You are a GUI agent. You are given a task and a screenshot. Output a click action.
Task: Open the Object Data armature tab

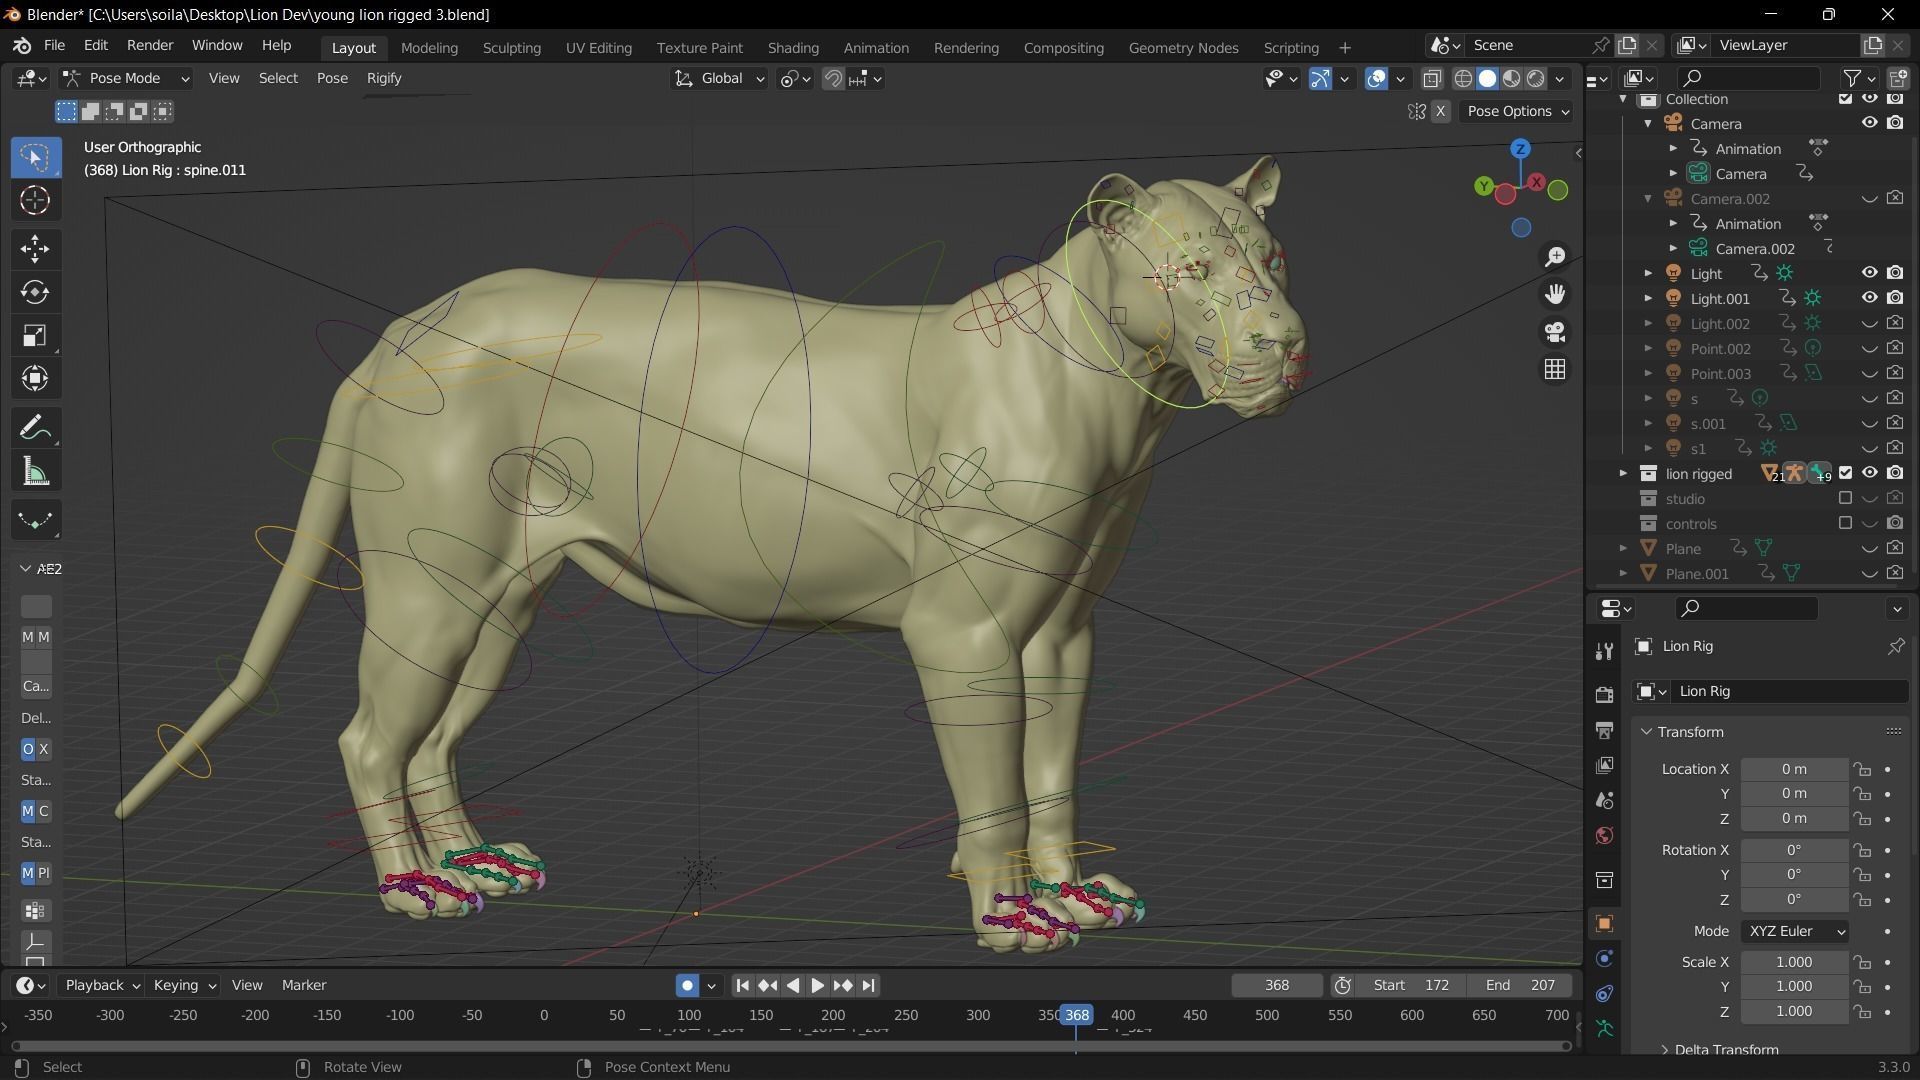pyautogui.click(x=1605, y=1028)
